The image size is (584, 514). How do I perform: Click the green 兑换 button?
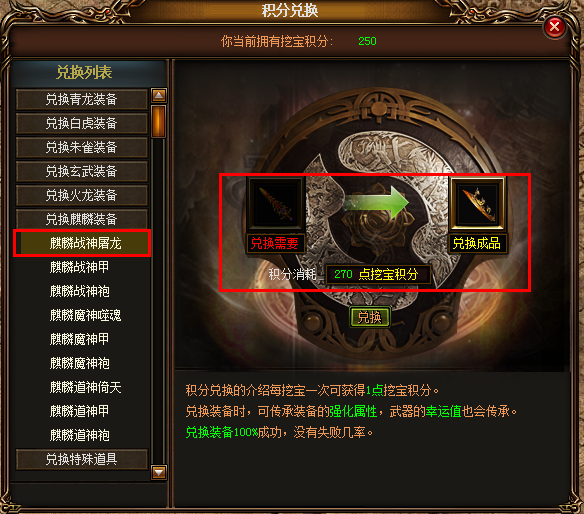(369, 317)
